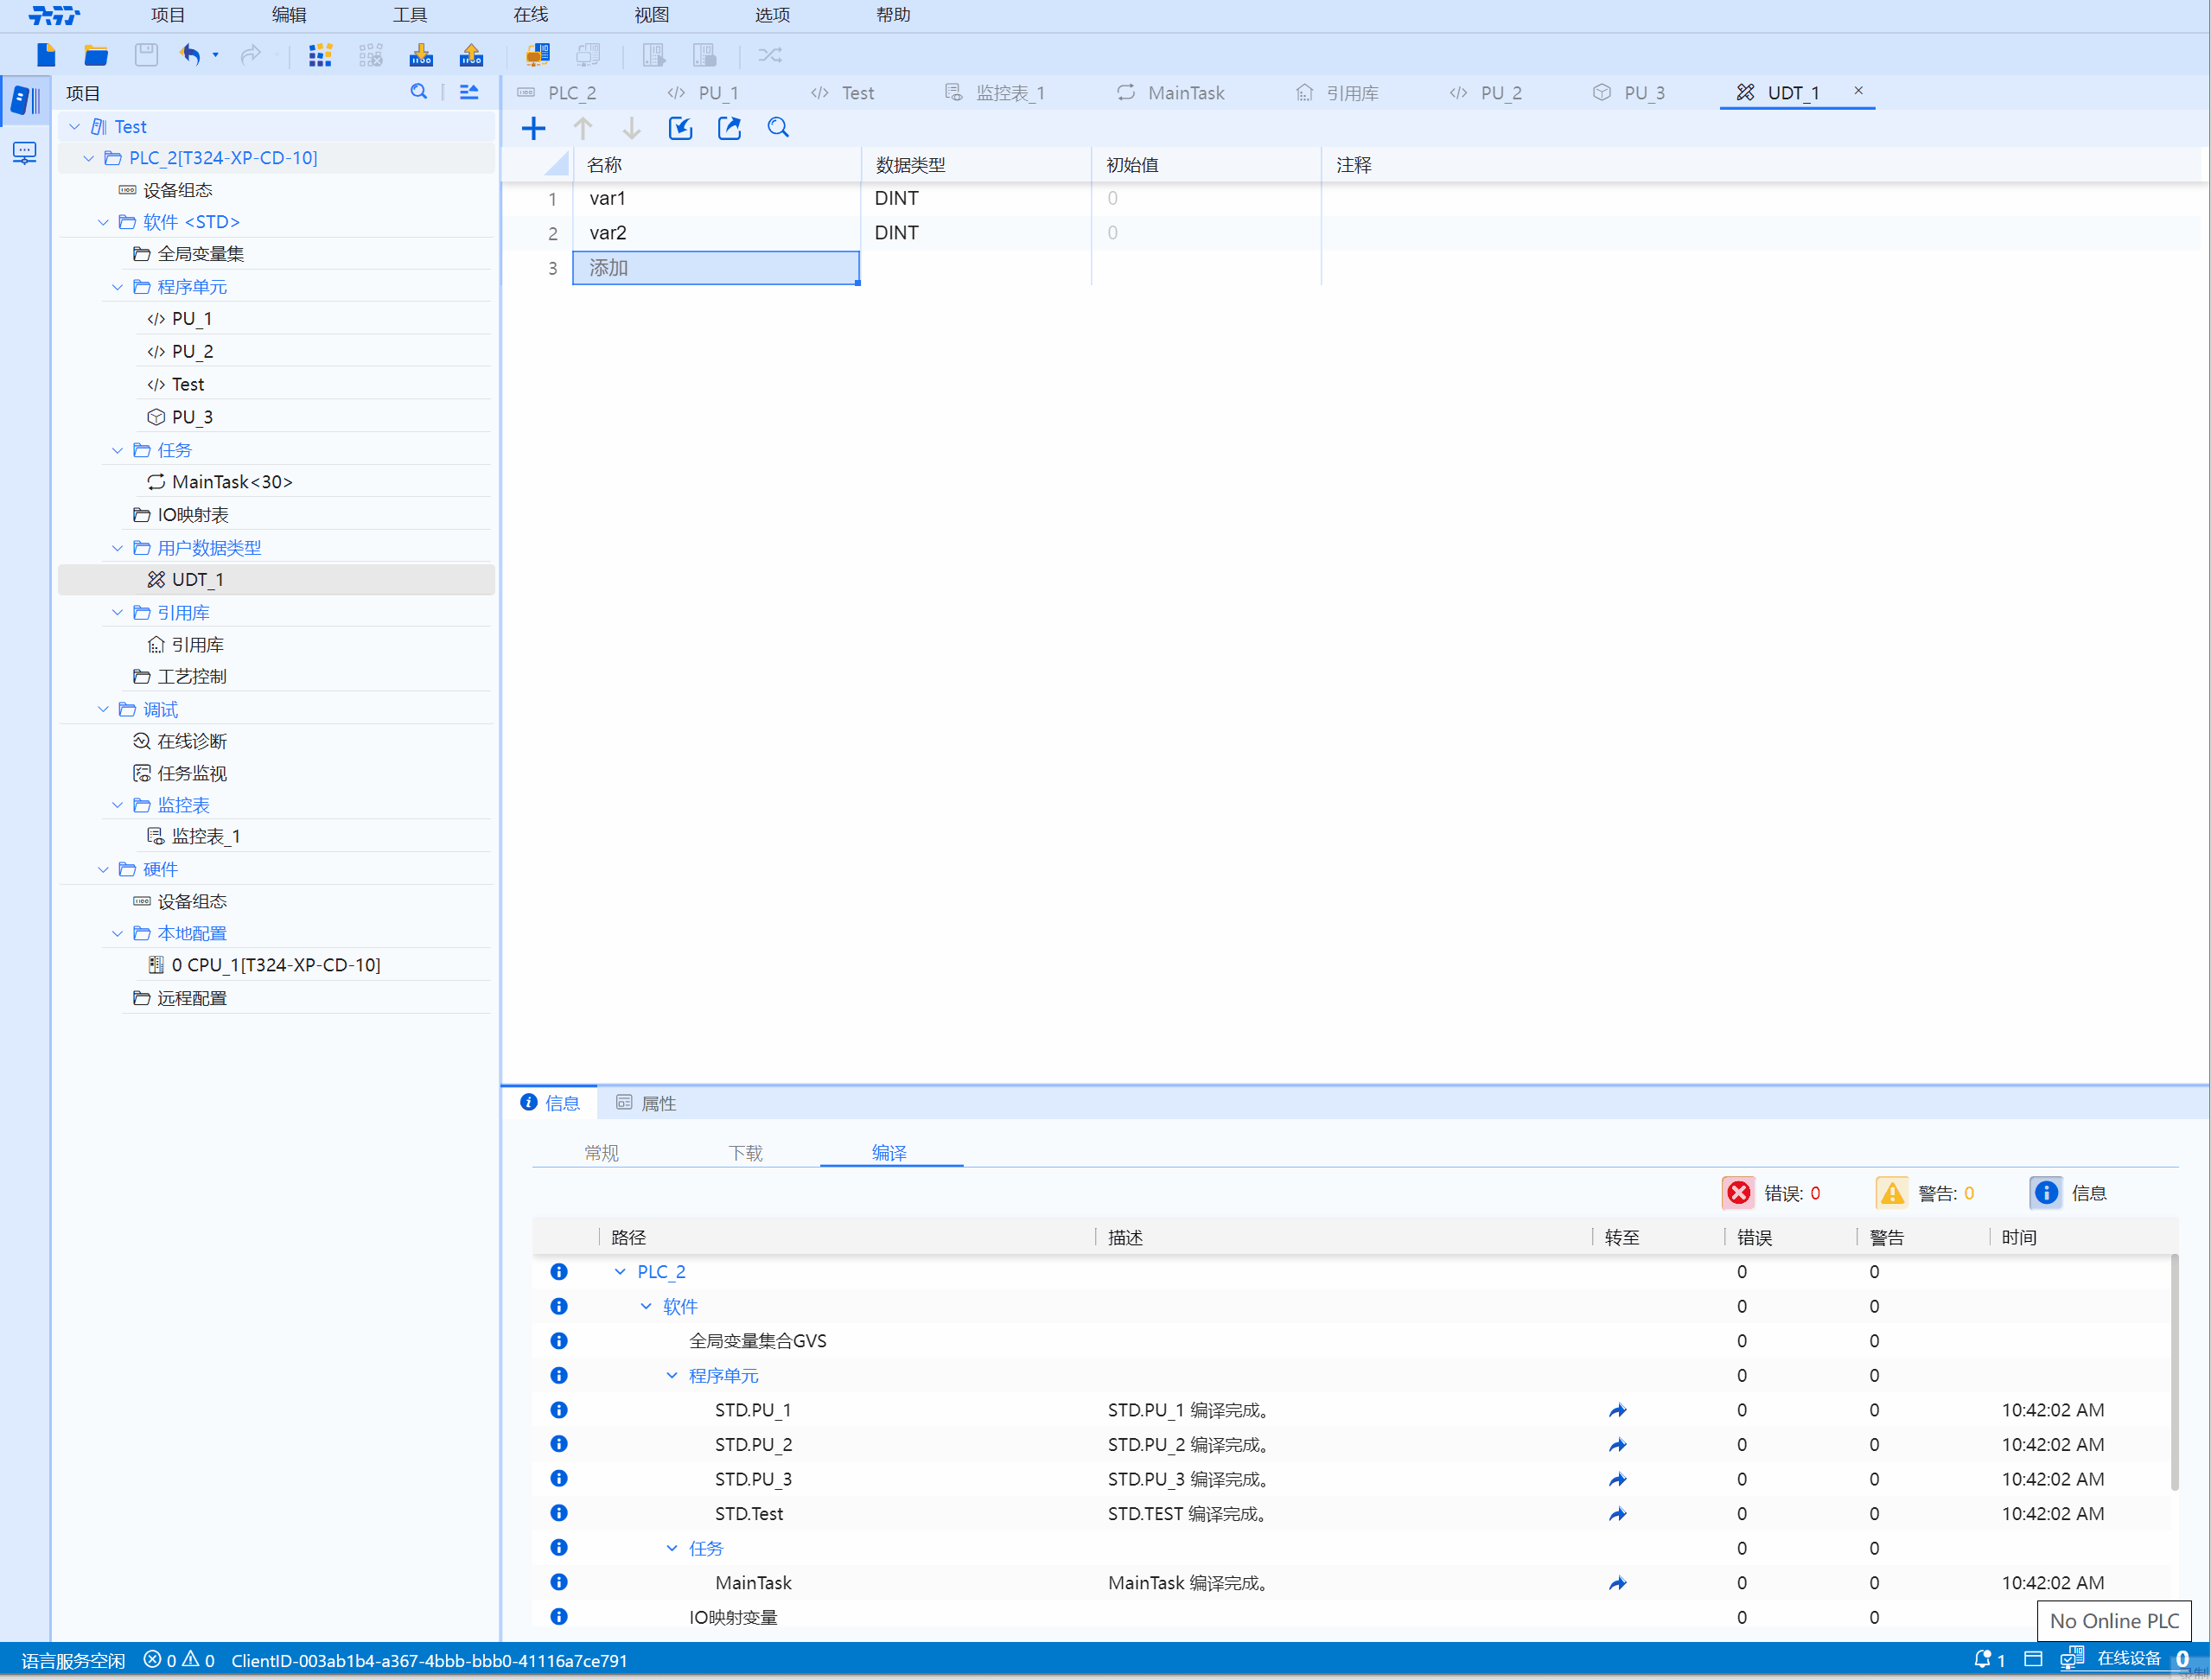Collapse the 程序单元 folder in project tree

click(x=118, y=287)
